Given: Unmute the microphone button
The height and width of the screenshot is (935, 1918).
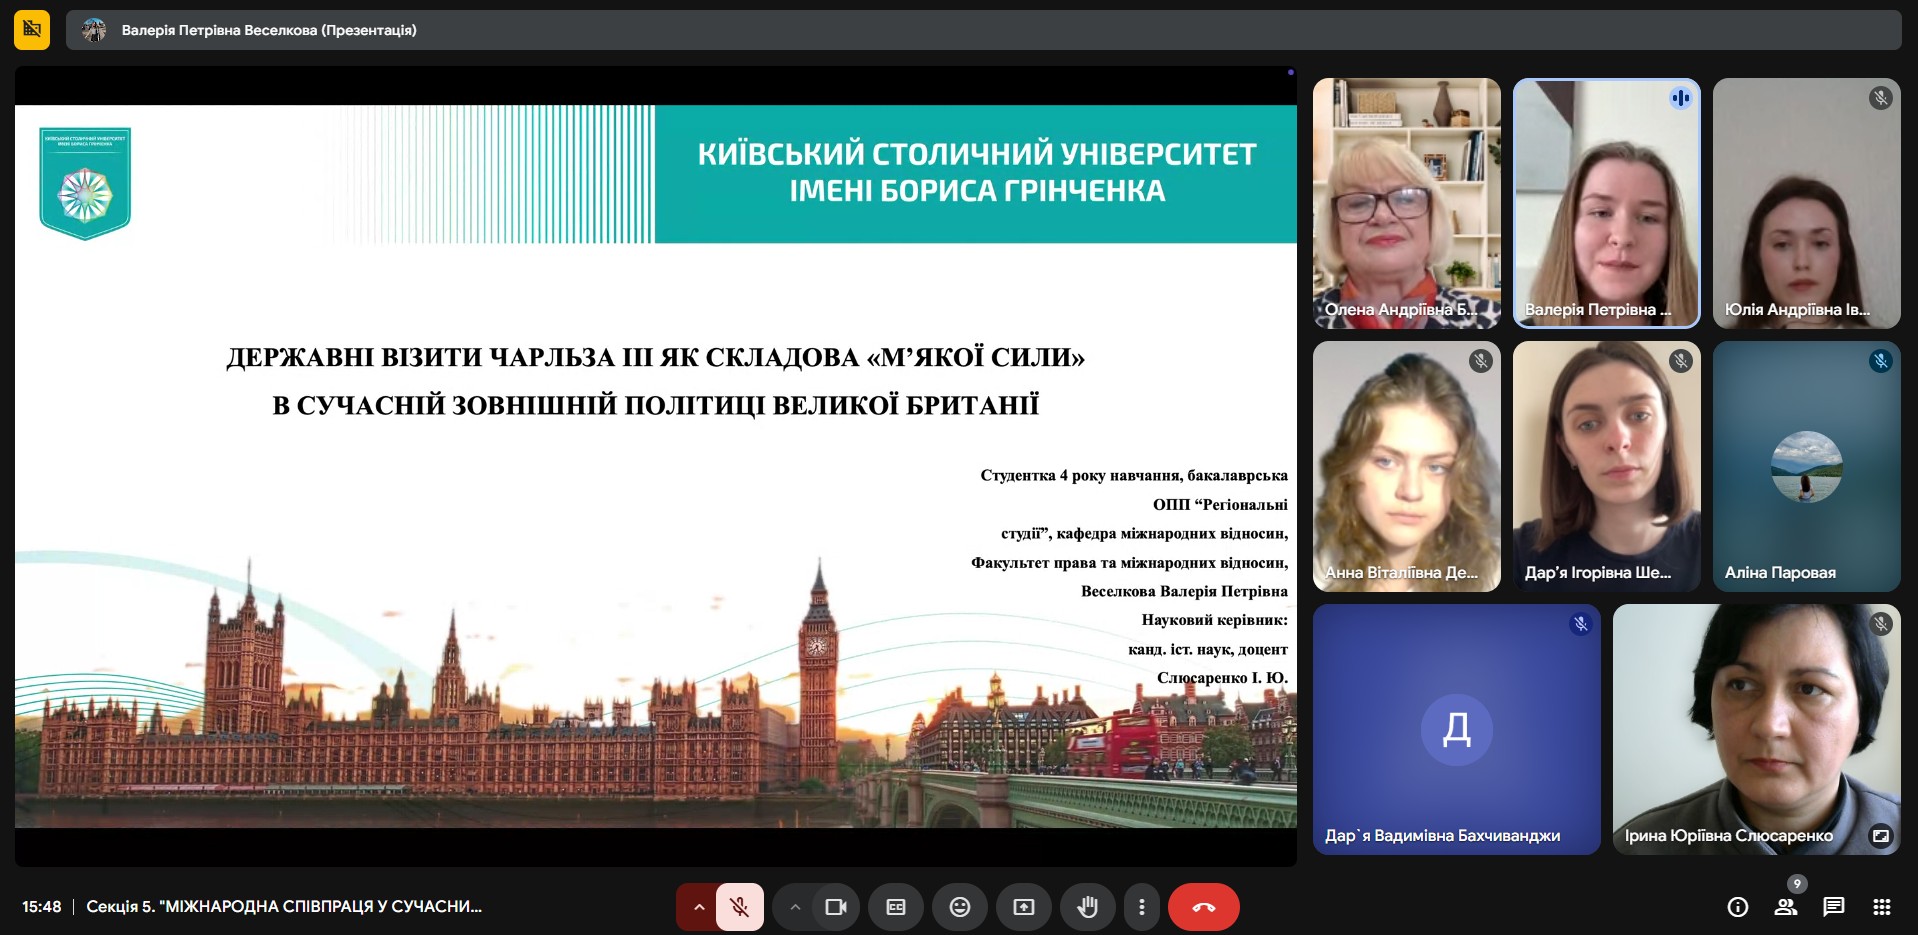Looking at the screenshot, I should pyautogui.click(x=740, y=907).
